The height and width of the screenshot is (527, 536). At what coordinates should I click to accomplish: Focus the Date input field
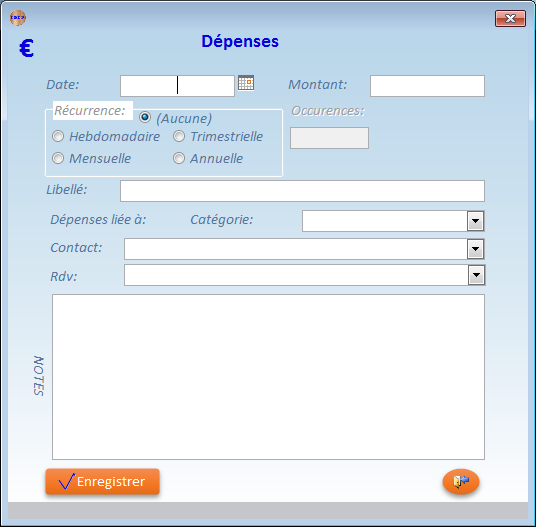[x=177, y=86]
